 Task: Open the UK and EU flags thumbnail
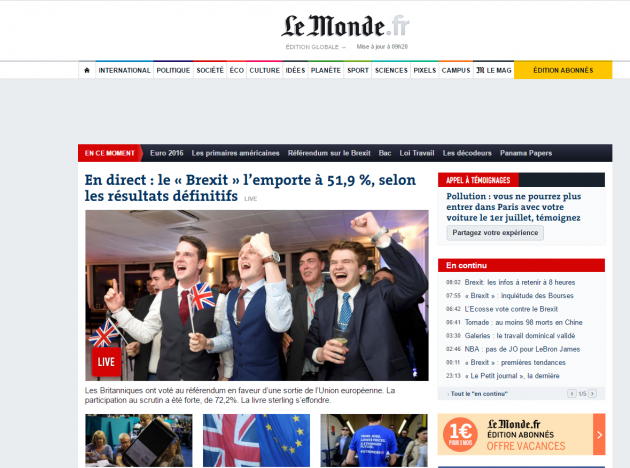[256, 440]
